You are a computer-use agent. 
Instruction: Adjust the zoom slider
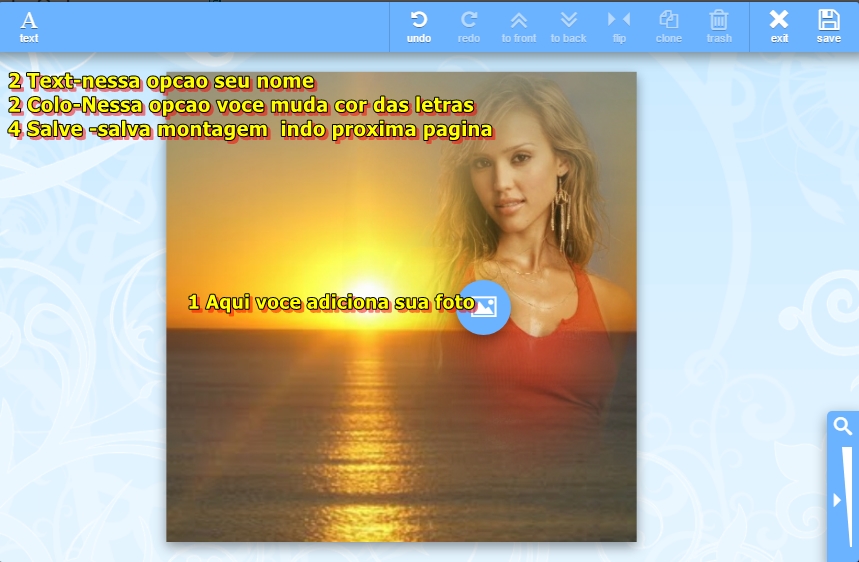click(x=848, y=497)
